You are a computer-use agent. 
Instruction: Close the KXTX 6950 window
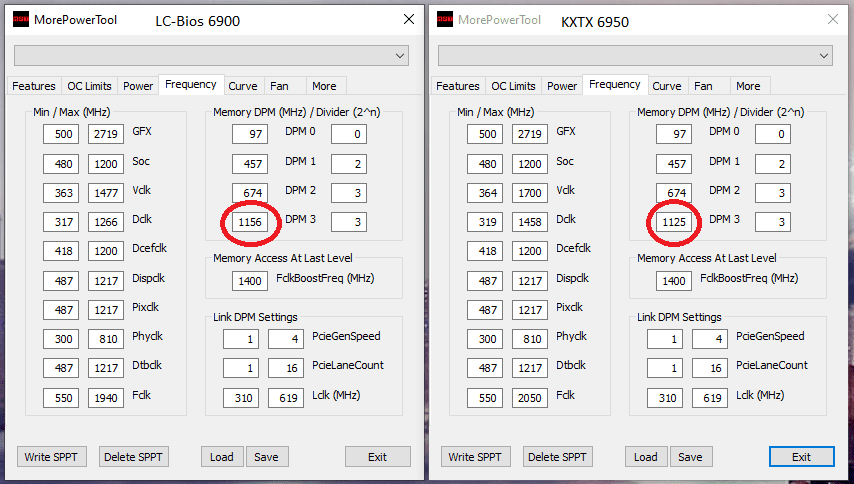pos(833,20)
